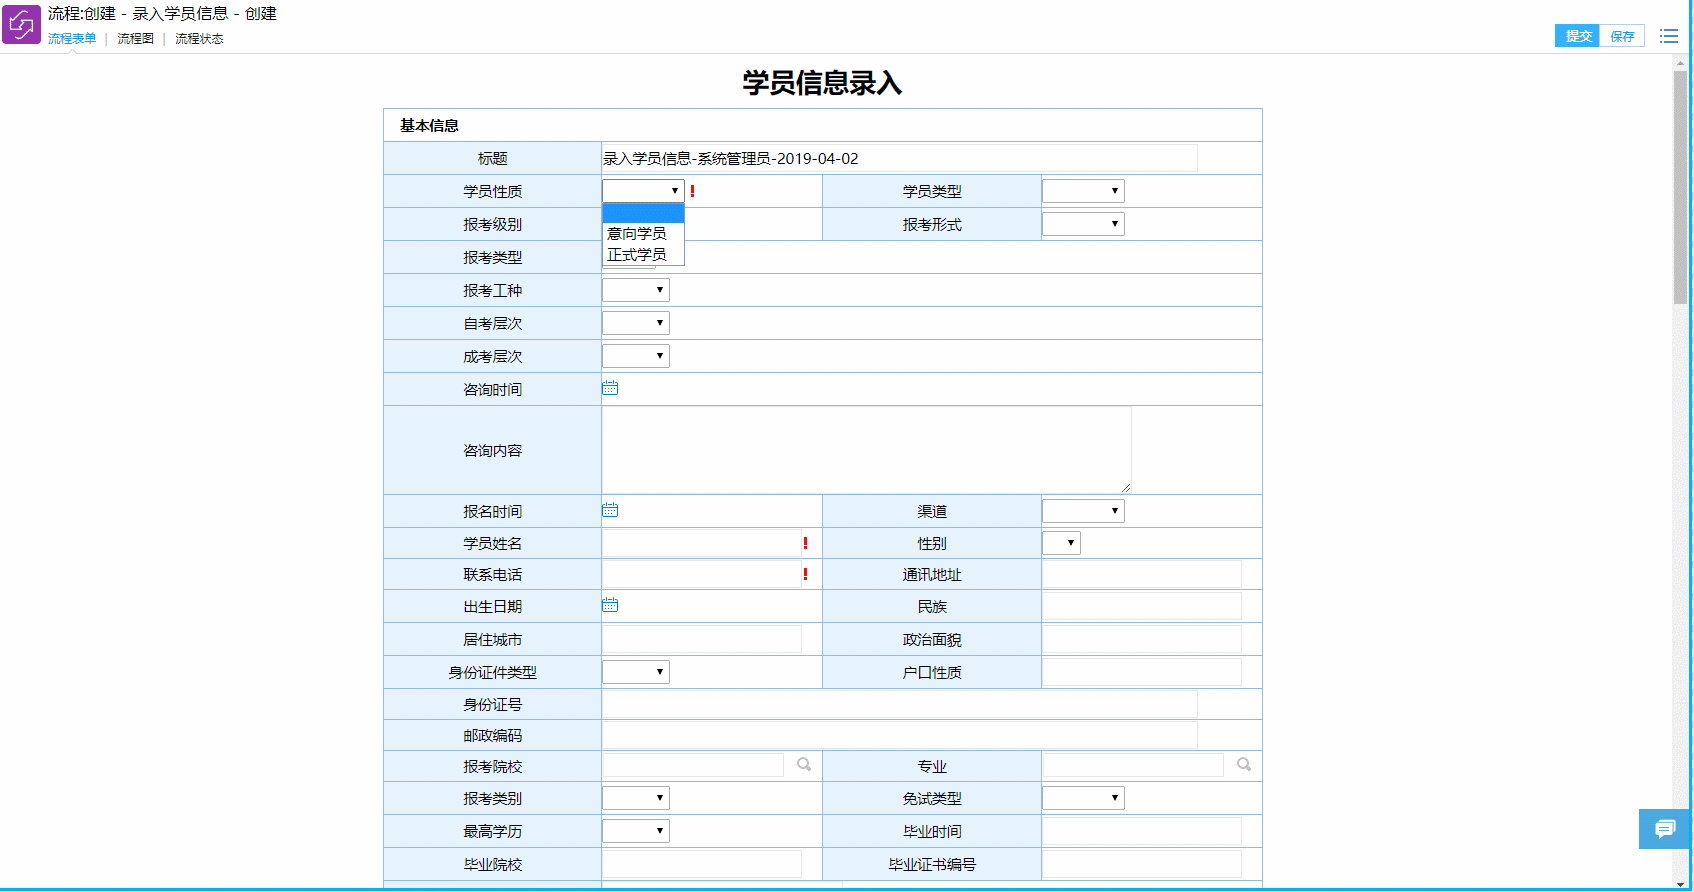This screenshot has width=1694, height=892.
Task: Click the 咨询内容 textarea resize handle
Action: pos(1125,487)
